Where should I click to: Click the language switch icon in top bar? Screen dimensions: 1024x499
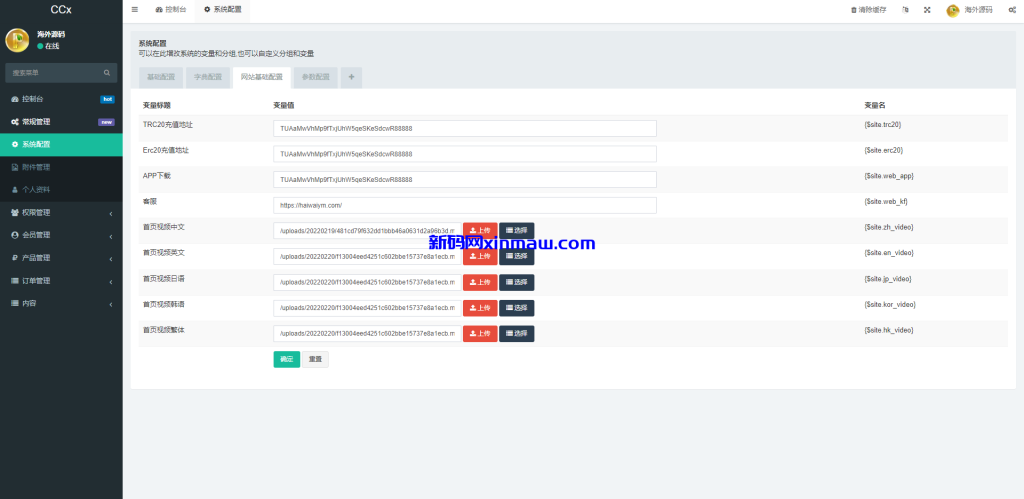pyautogui.click(x=905, y=10)
